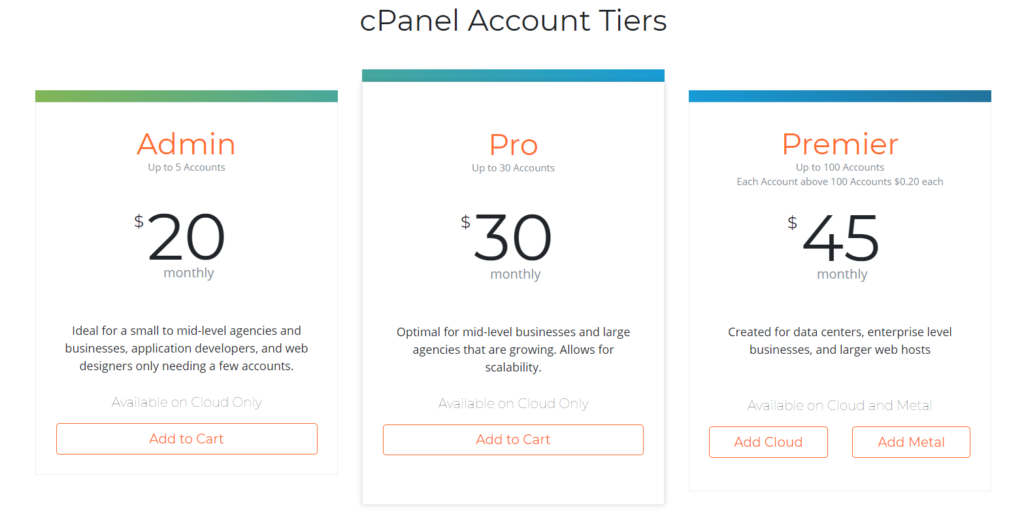Choose Add Metal for Premier tier
The width and height of the screenshot is (1024, 518).
(911, 442)
